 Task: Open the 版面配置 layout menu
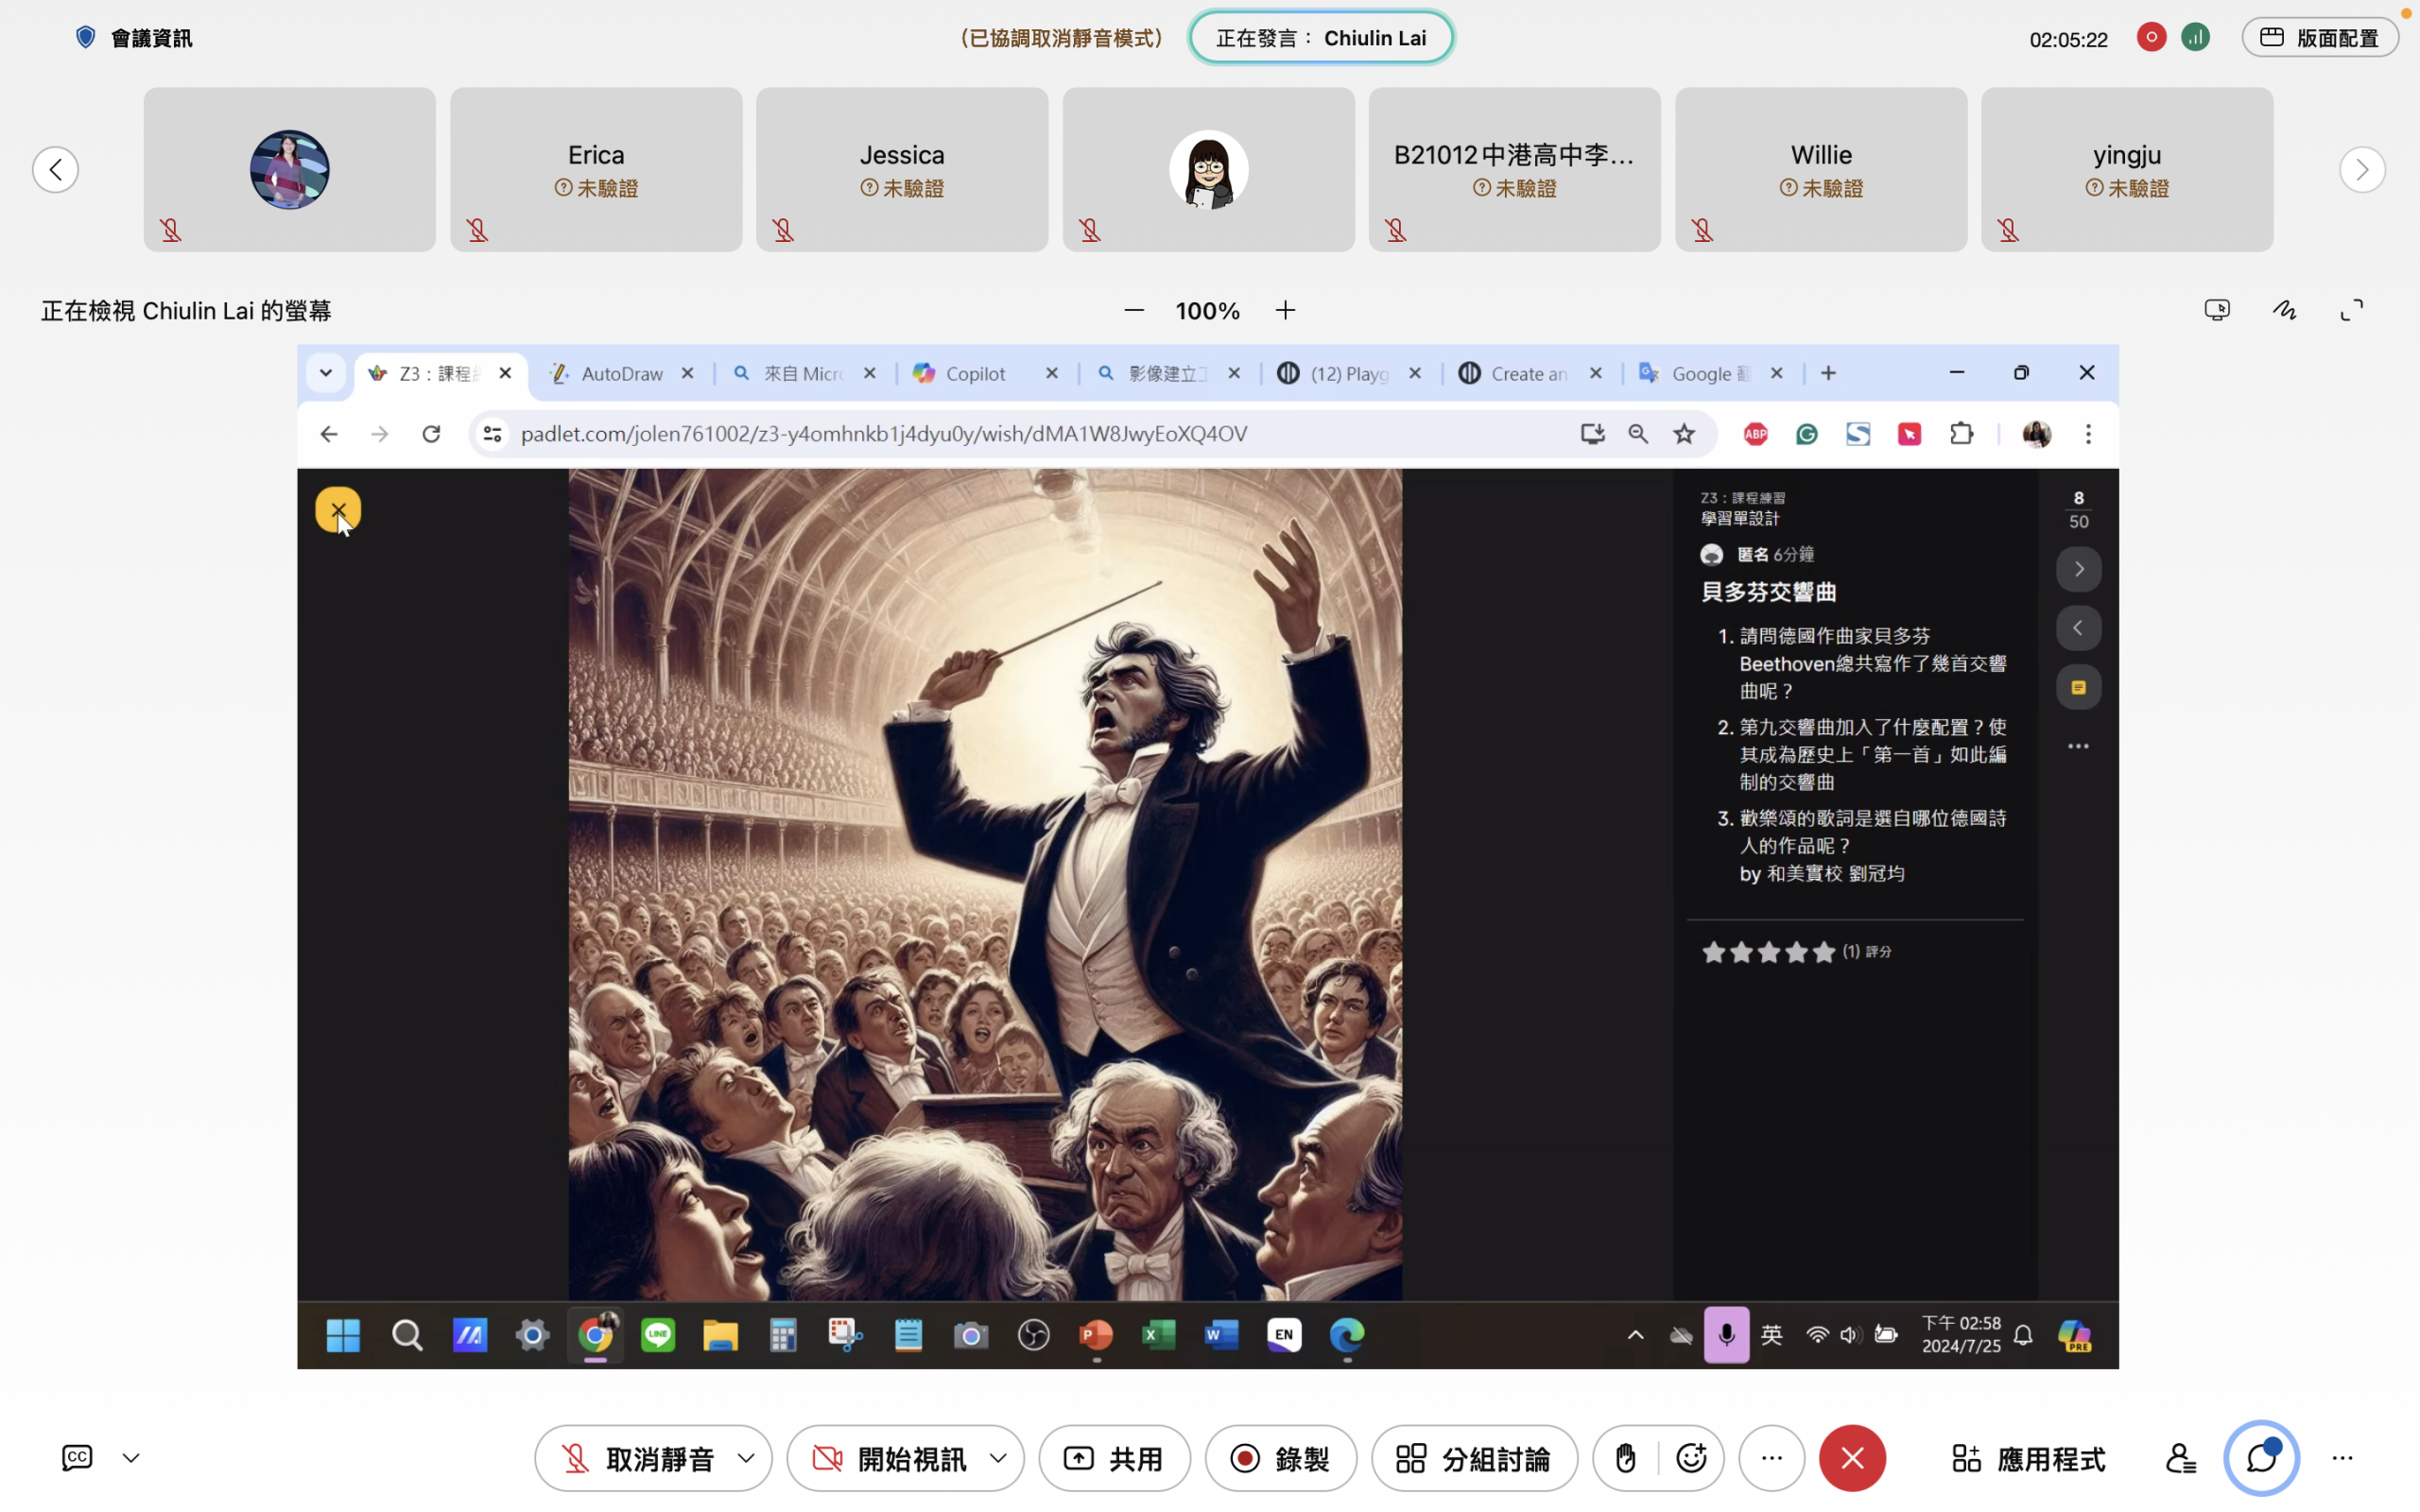[x=2319, y=38]
